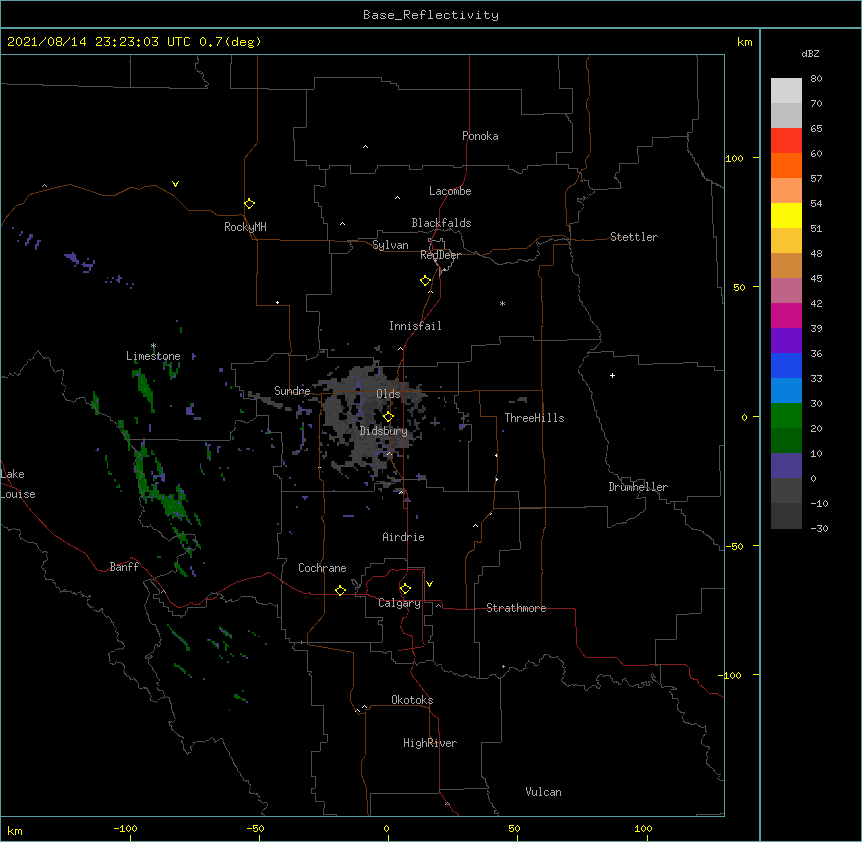Pick the purple-blue 0-10 dBZ legend swatch
Viewport: 862px width, 842px height.
tap(786, 466)
